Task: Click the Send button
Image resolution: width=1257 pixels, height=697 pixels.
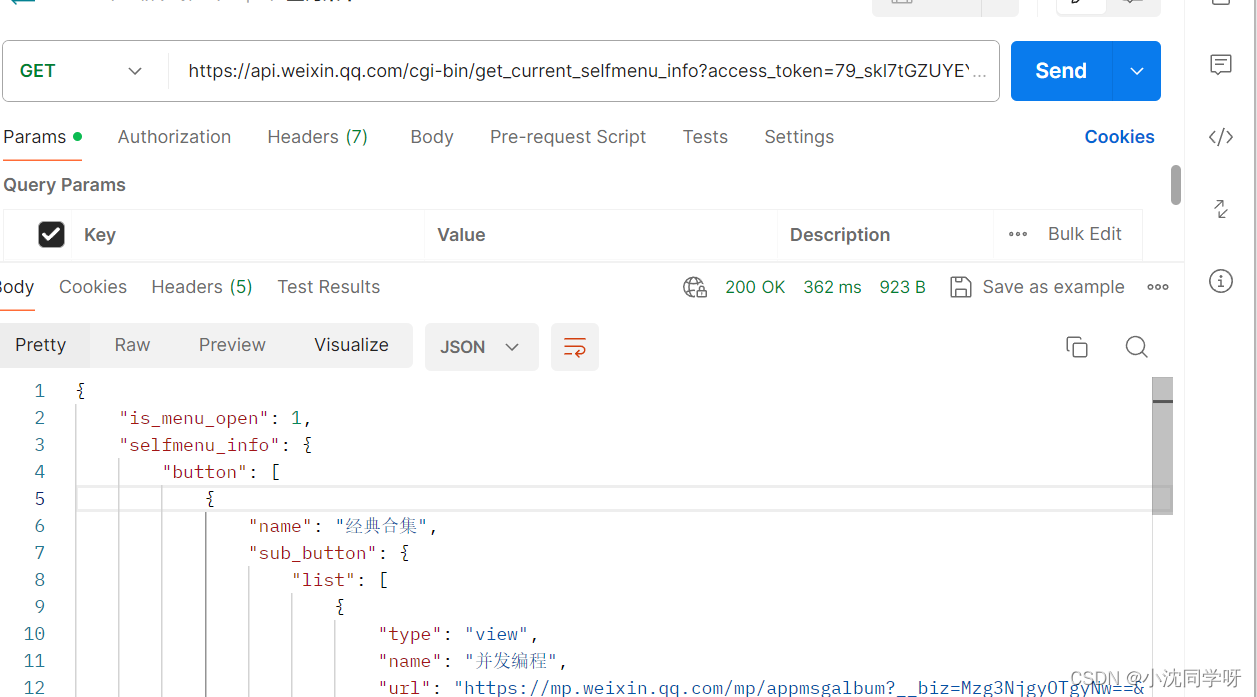Action: (x=1061, y=71)
